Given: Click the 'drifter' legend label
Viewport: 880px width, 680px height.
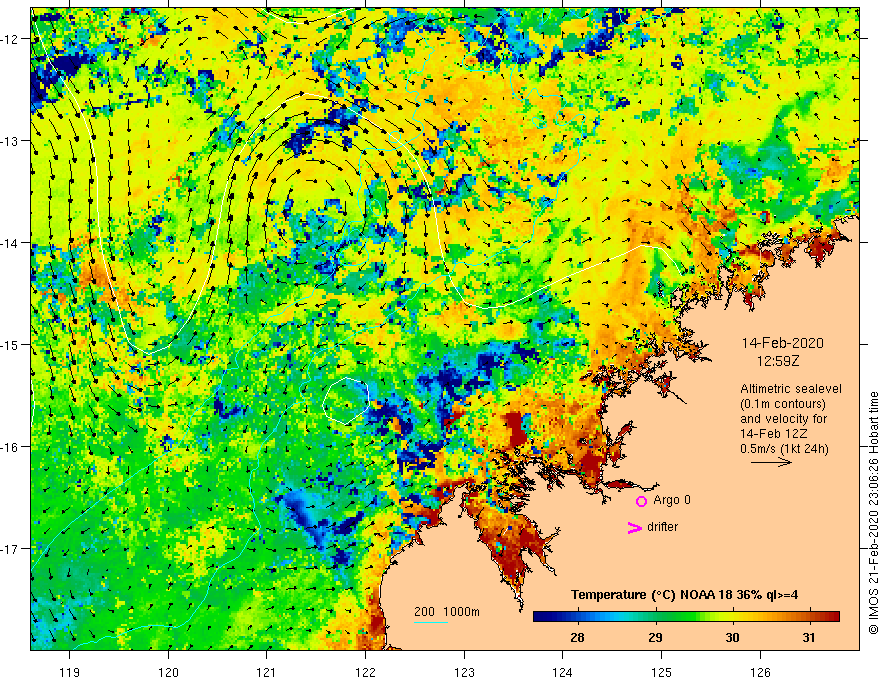Looking at the screenshot, I should pos(662,527).
